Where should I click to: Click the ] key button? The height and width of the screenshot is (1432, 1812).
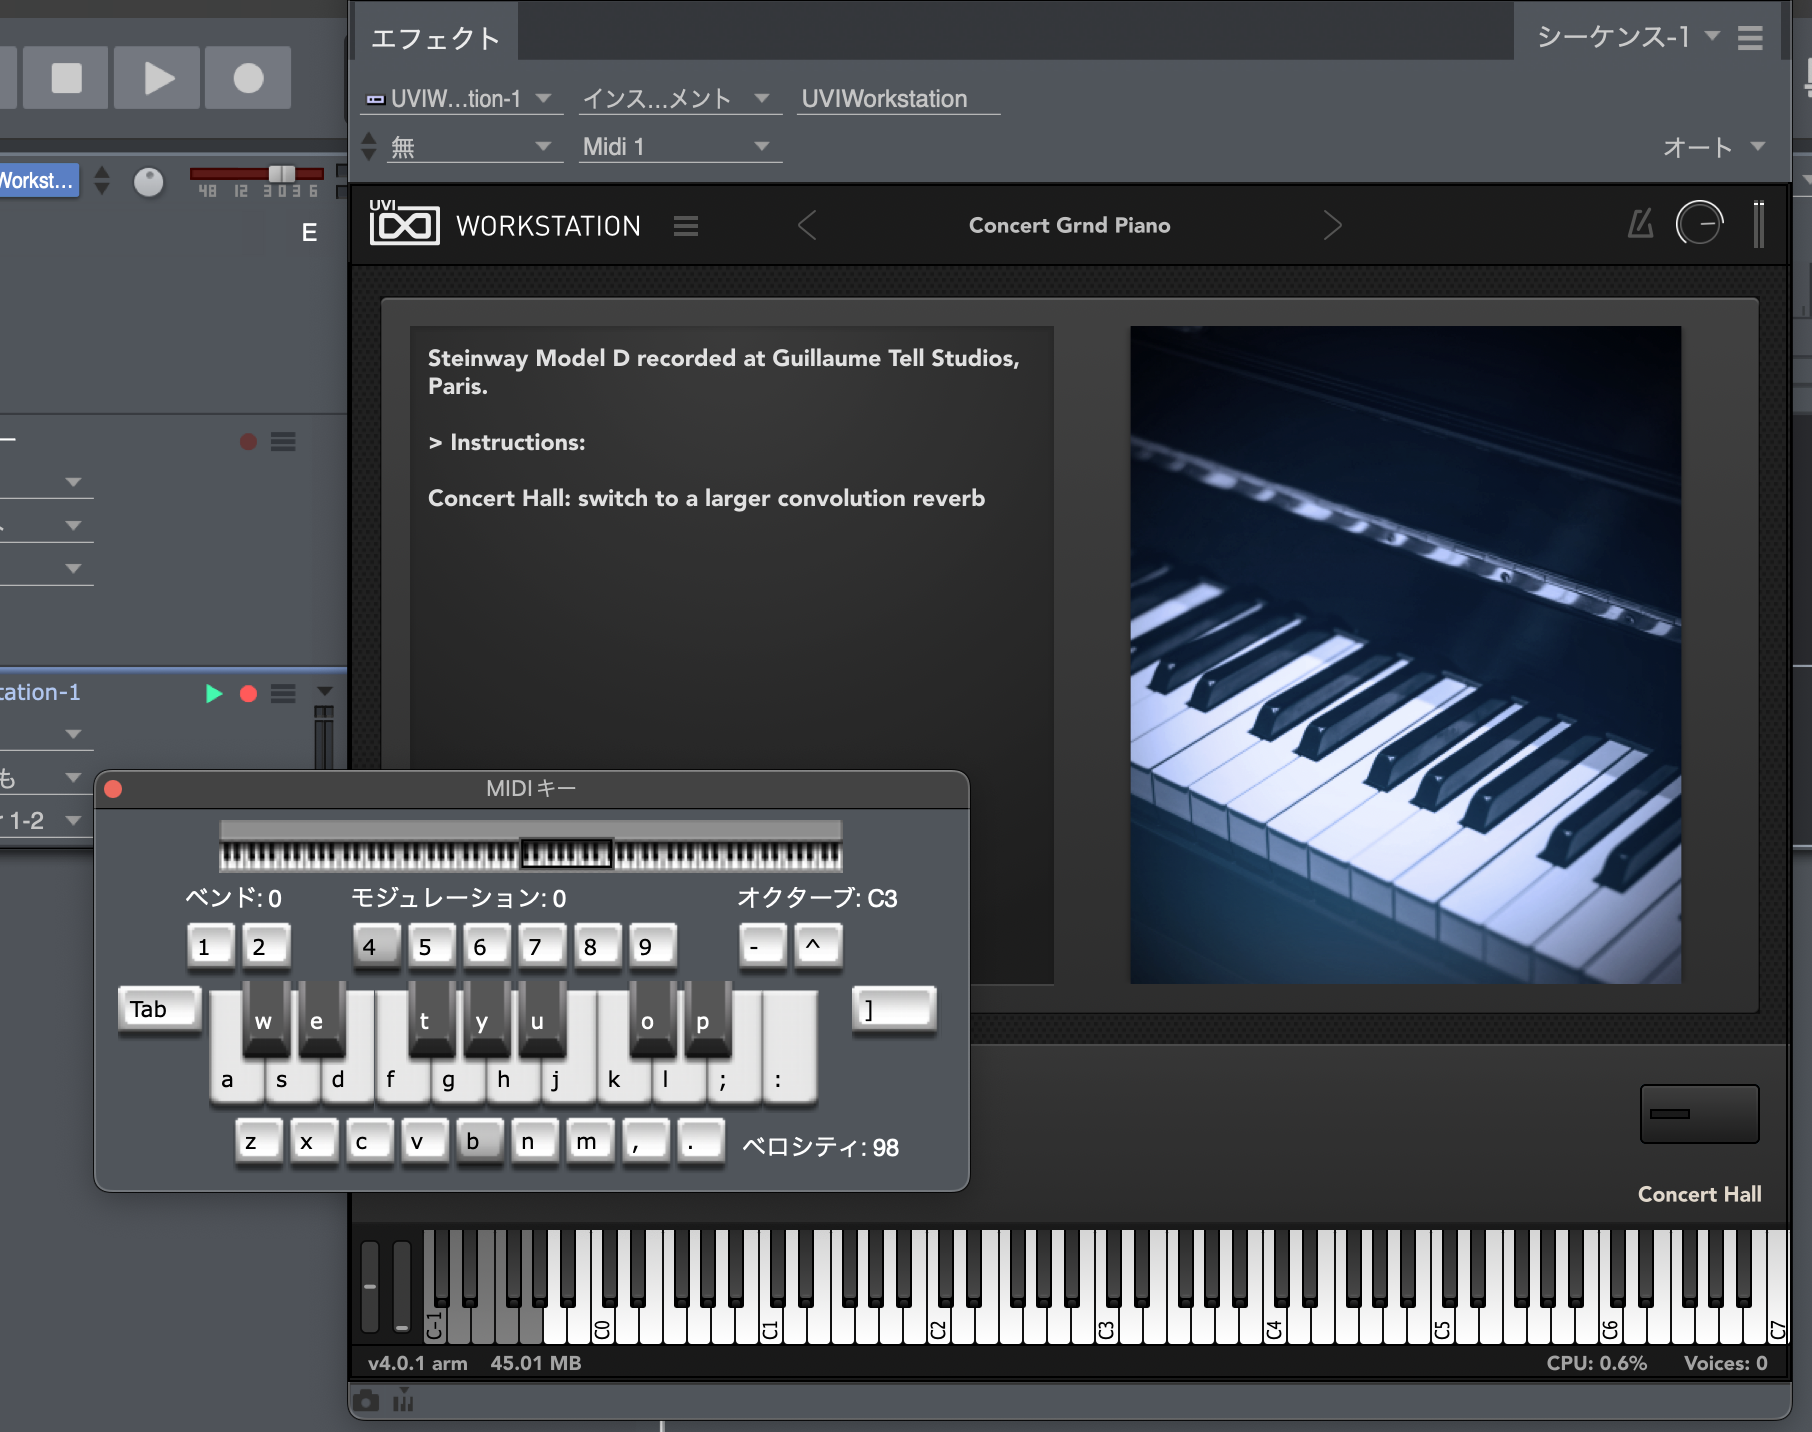[x=894, y=1009]
